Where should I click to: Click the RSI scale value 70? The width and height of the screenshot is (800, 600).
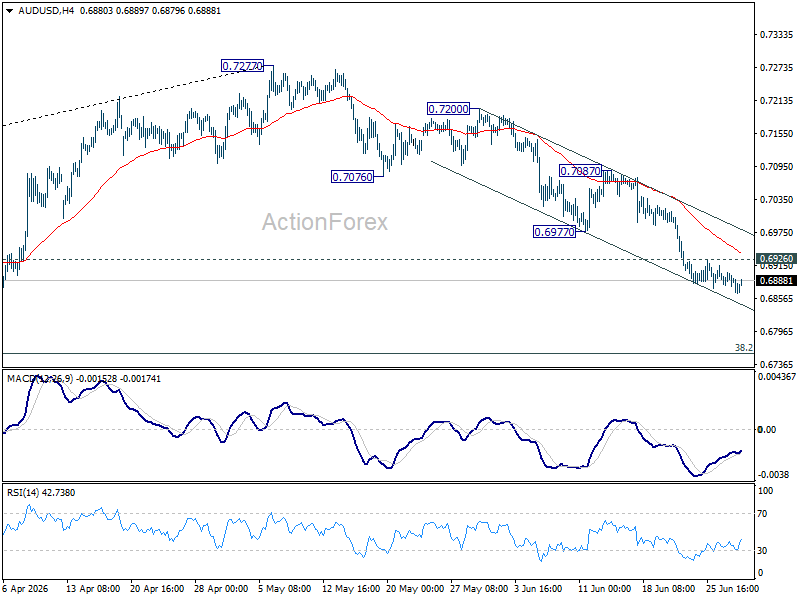tap(762, 514)
